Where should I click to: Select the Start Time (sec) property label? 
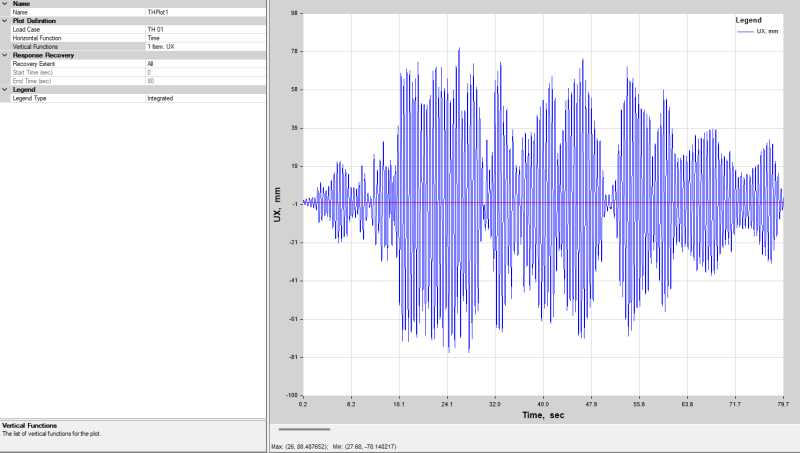[x=33, y=72]
